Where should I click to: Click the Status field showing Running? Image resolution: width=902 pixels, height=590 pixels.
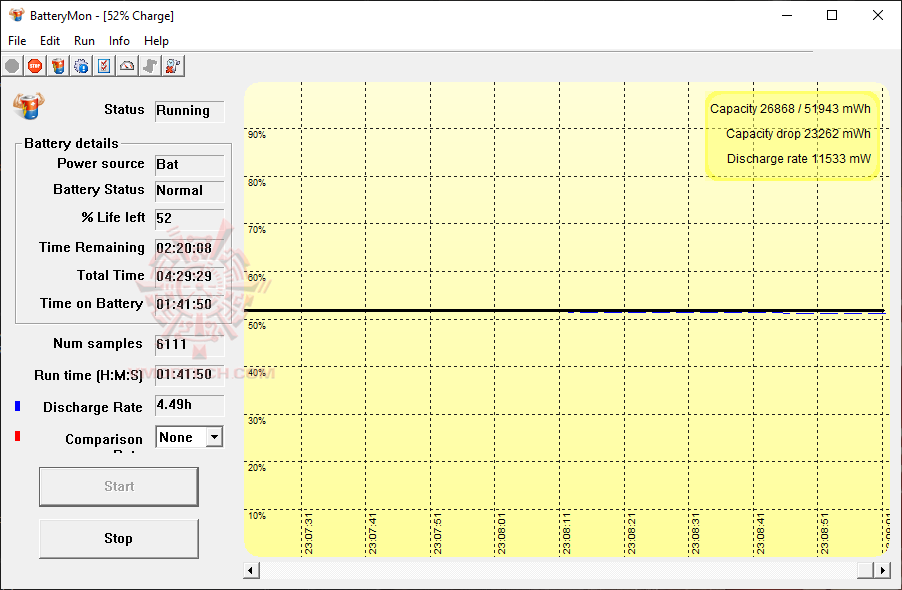(189, 110)
